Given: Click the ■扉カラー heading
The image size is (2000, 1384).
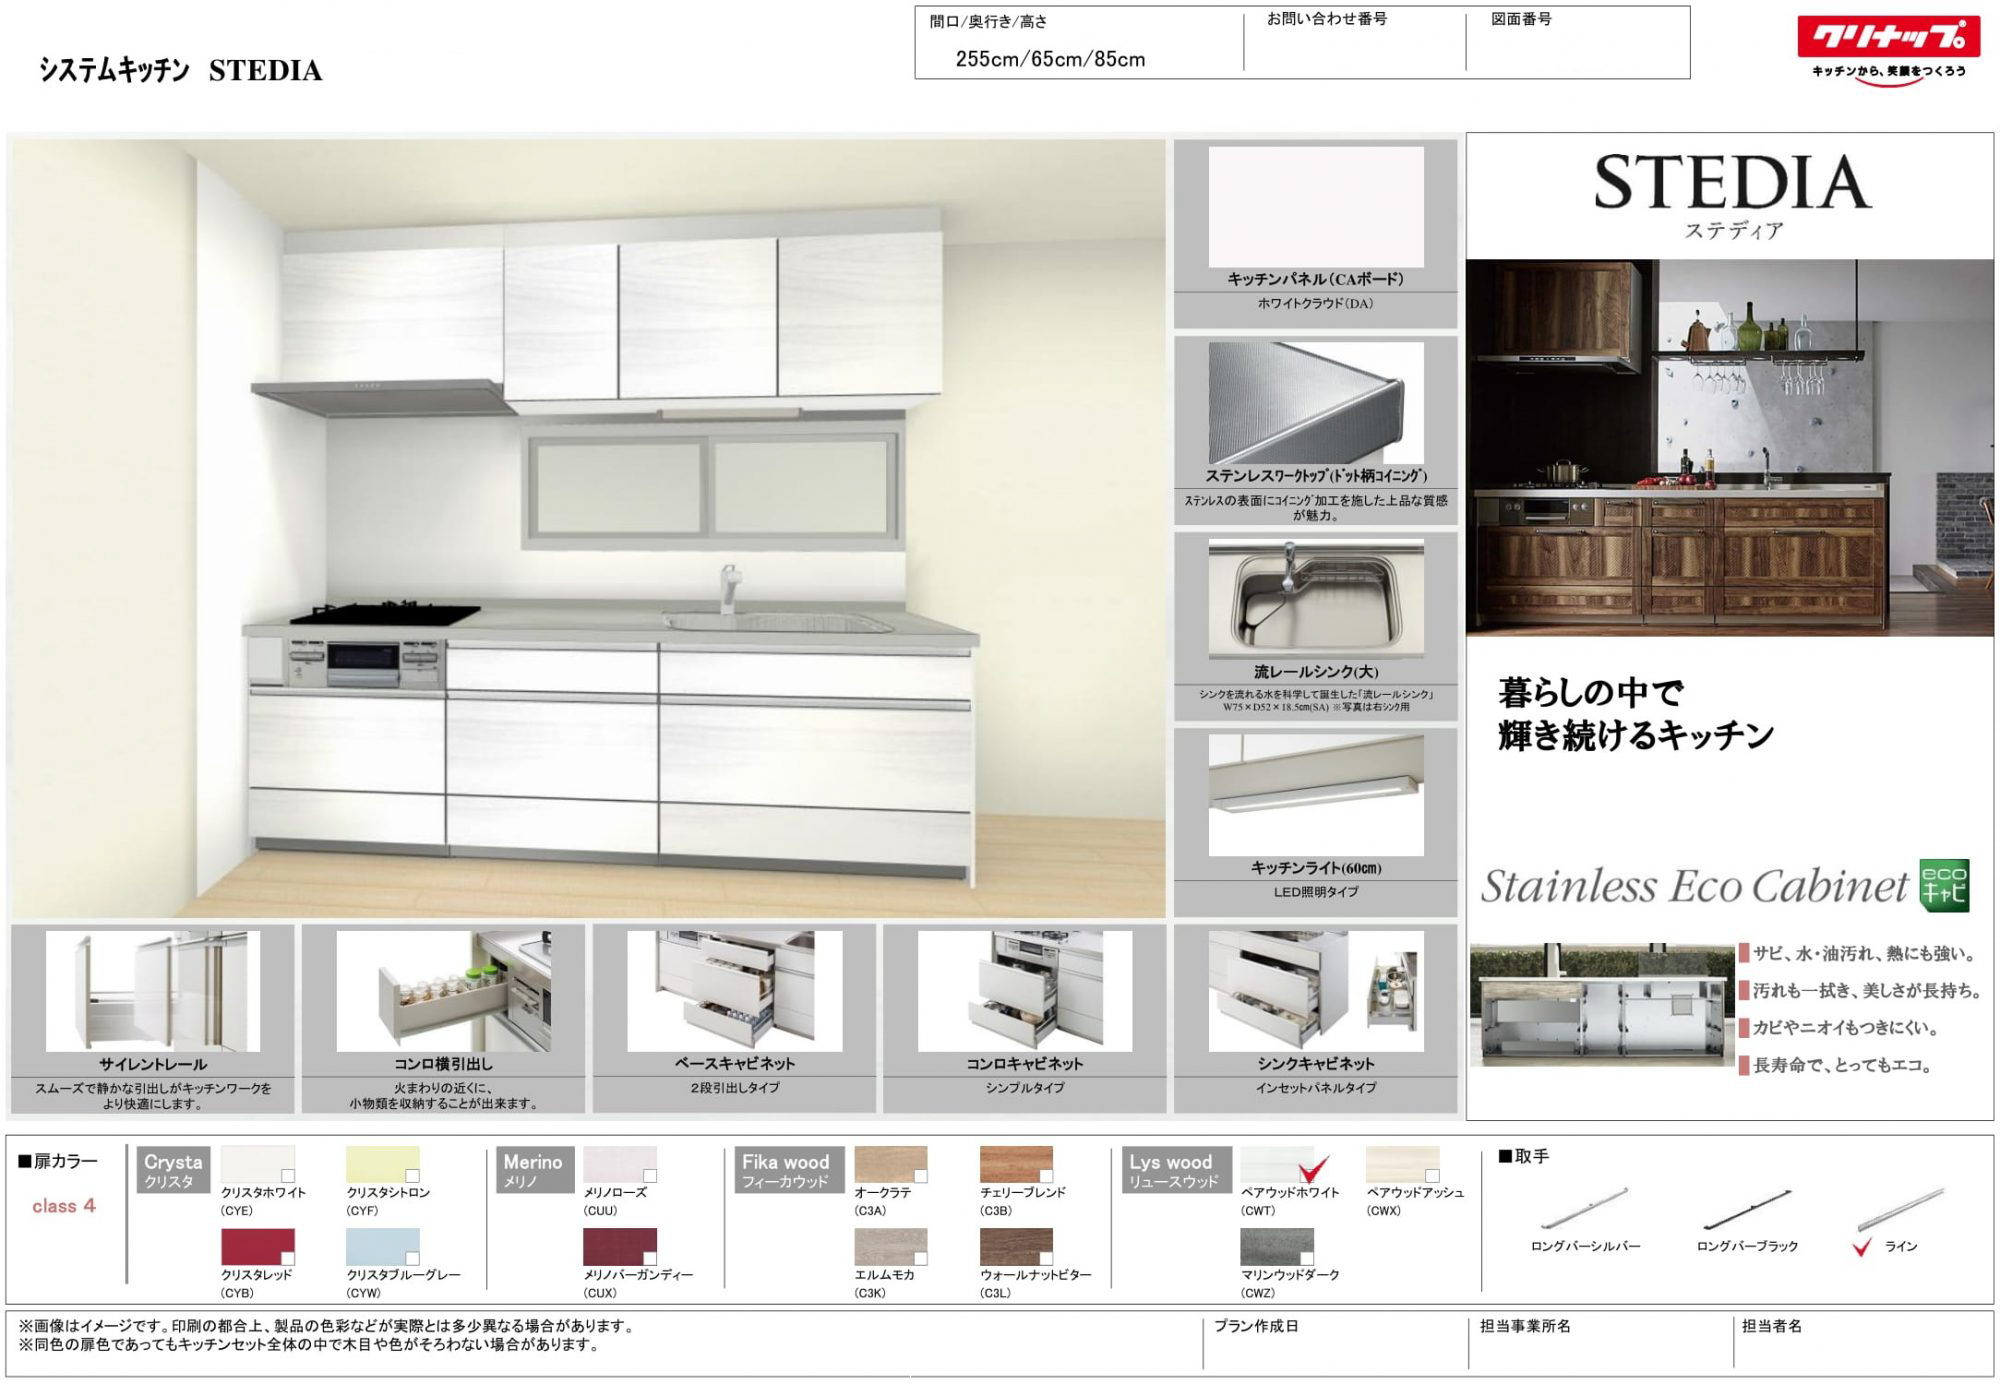Looking at the screenshot, I should pos(58,1161).
